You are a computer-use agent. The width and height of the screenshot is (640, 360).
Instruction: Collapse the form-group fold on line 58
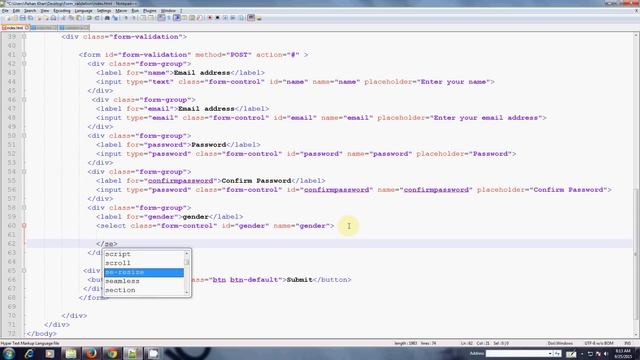(24, 208)
